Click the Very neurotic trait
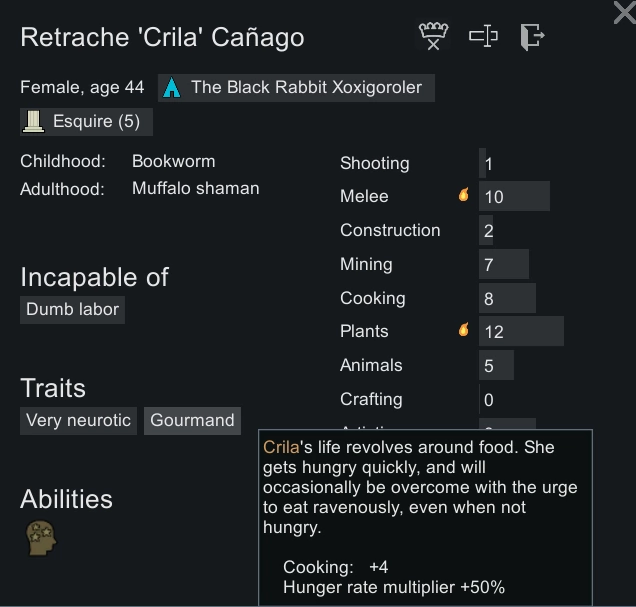 78,420
